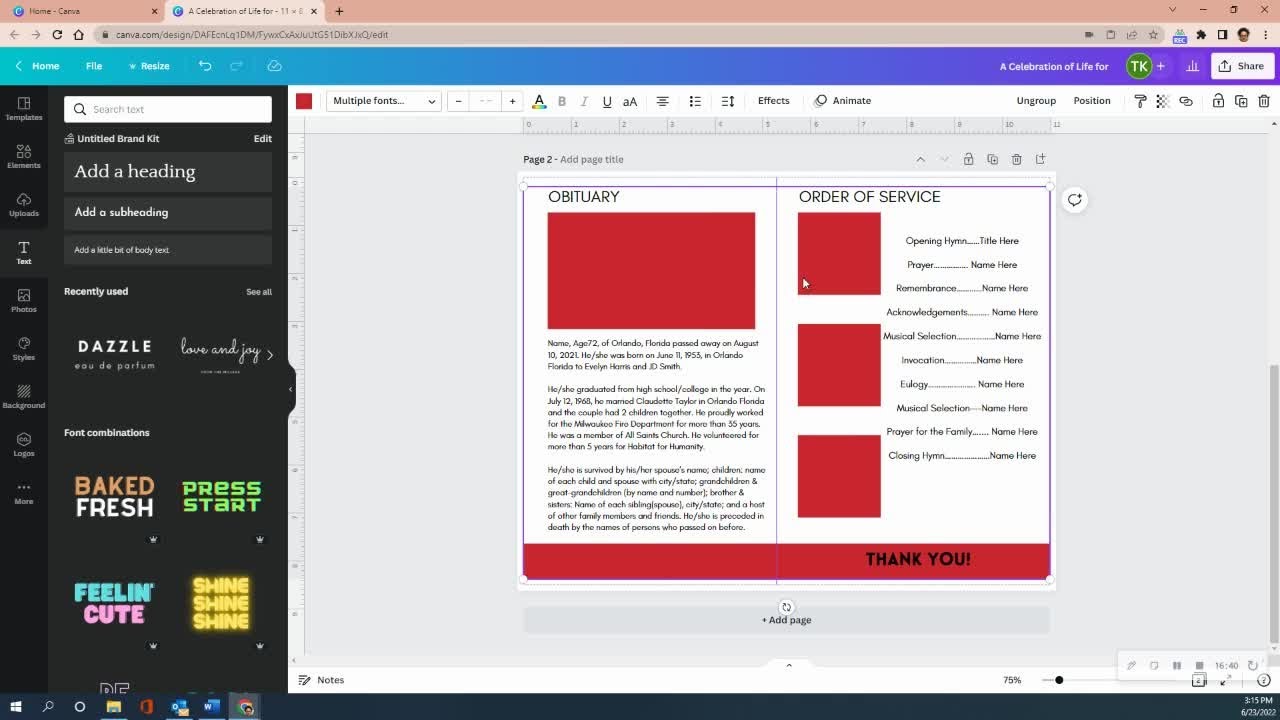Open line spacing settings
Screen dimensions: 1280x720
coord(728,101)
